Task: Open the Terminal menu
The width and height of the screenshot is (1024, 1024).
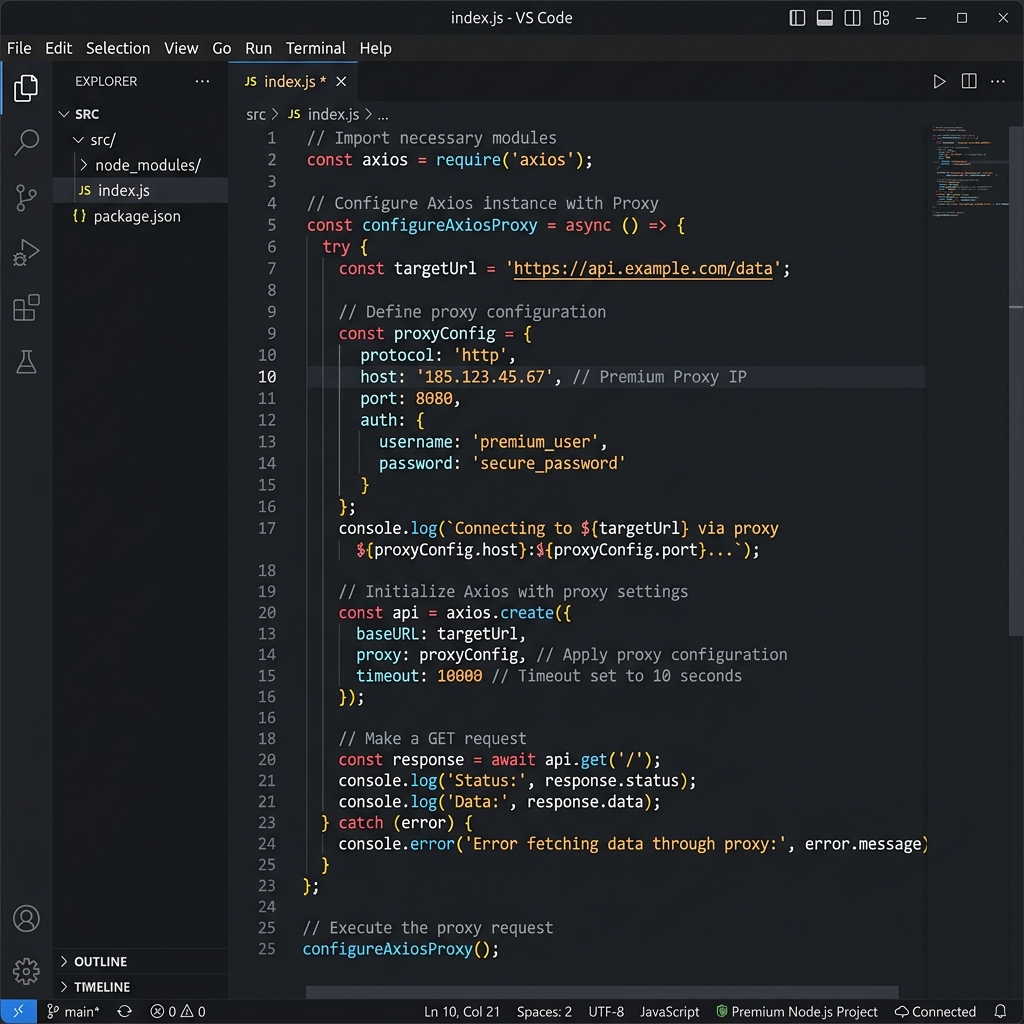Action: point(315,48)
